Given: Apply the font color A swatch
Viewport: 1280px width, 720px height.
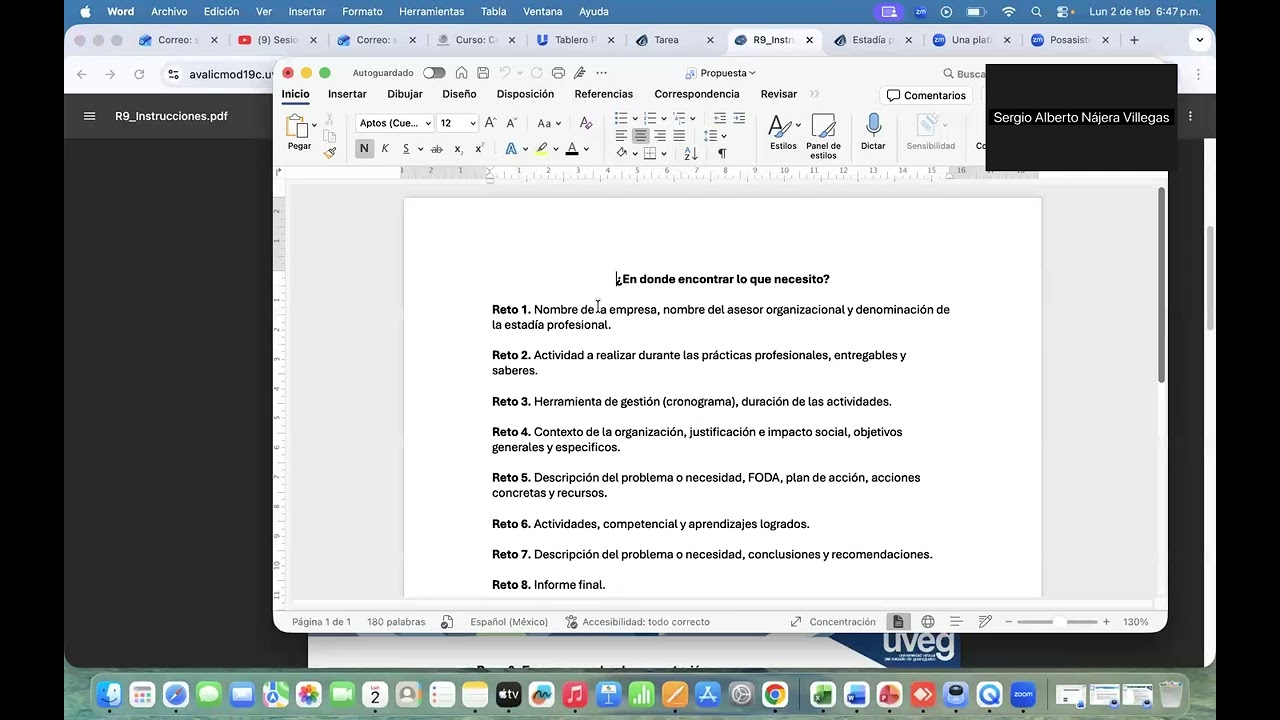Looking at the screenshot, I should pos(572,149).
